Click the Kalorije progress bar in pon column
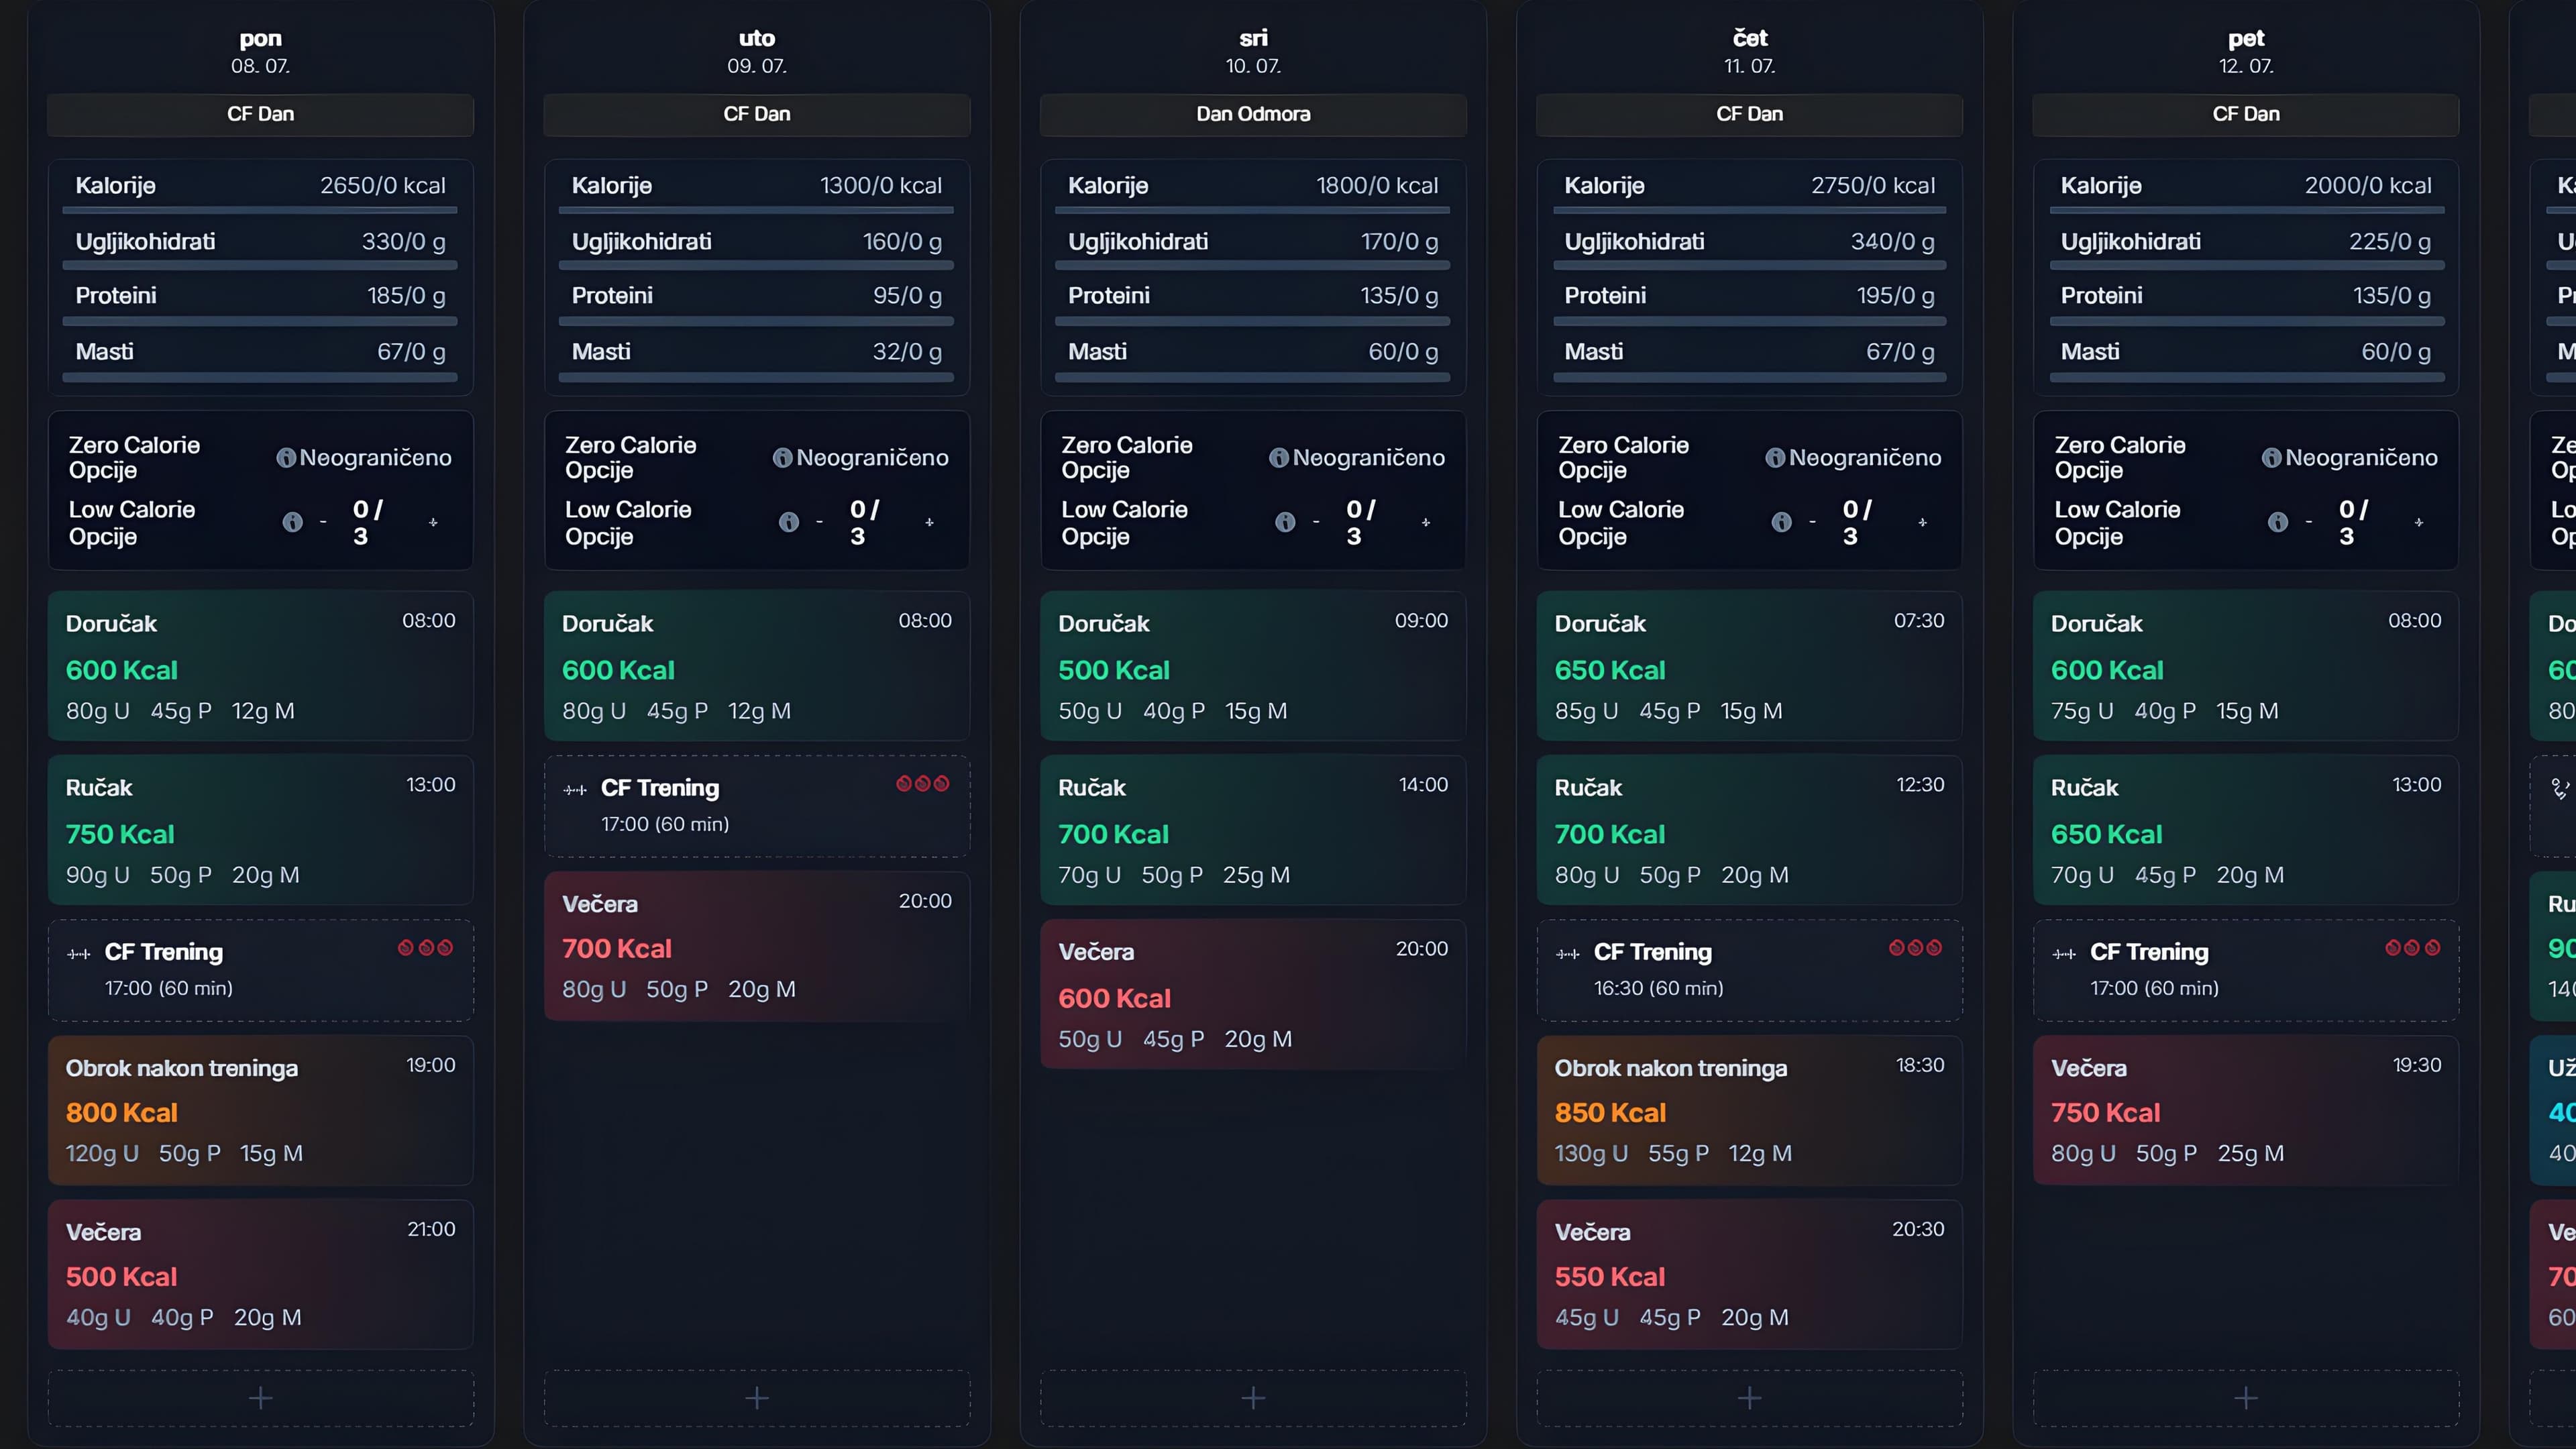This screenshot has height=1449, width=2576. 260,210
